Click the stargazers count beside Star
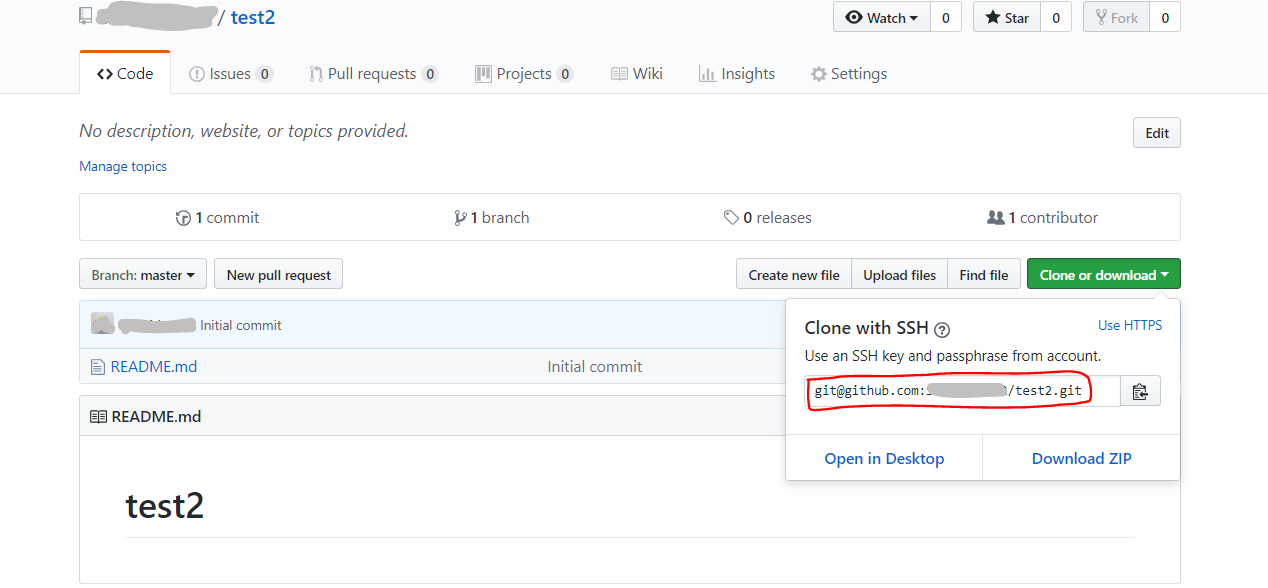1268x588 pixels. coord(1055,17)
